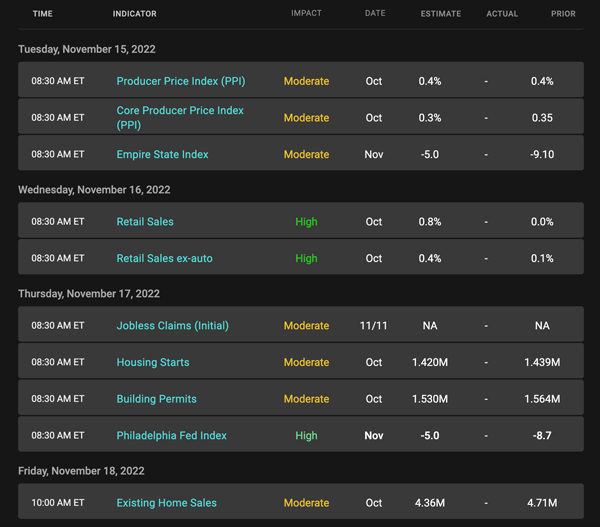
Task: Select the Building Permits link
Action: (x=156, y=399)
